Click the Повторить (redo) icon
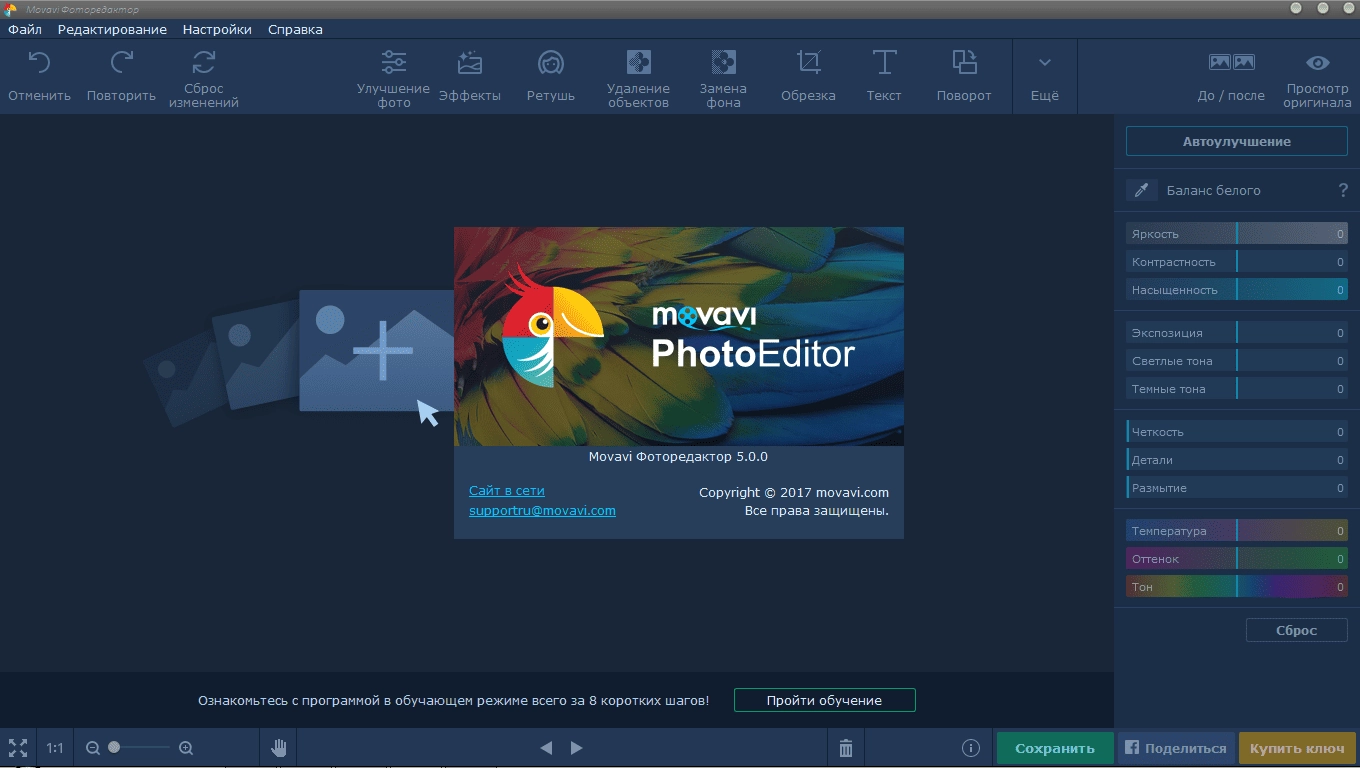The width and height of the screenshot is (1360, 768). pos(121,63)
